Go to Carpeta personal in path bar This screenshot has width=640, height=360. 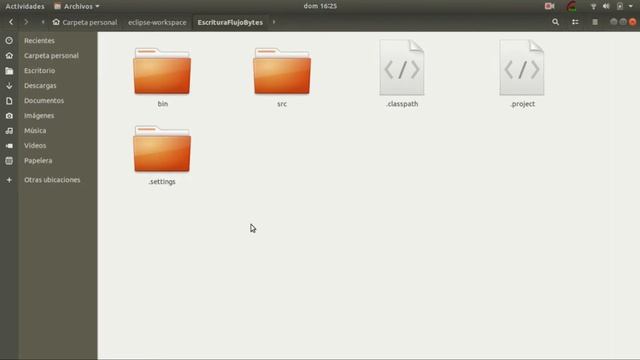85,22
